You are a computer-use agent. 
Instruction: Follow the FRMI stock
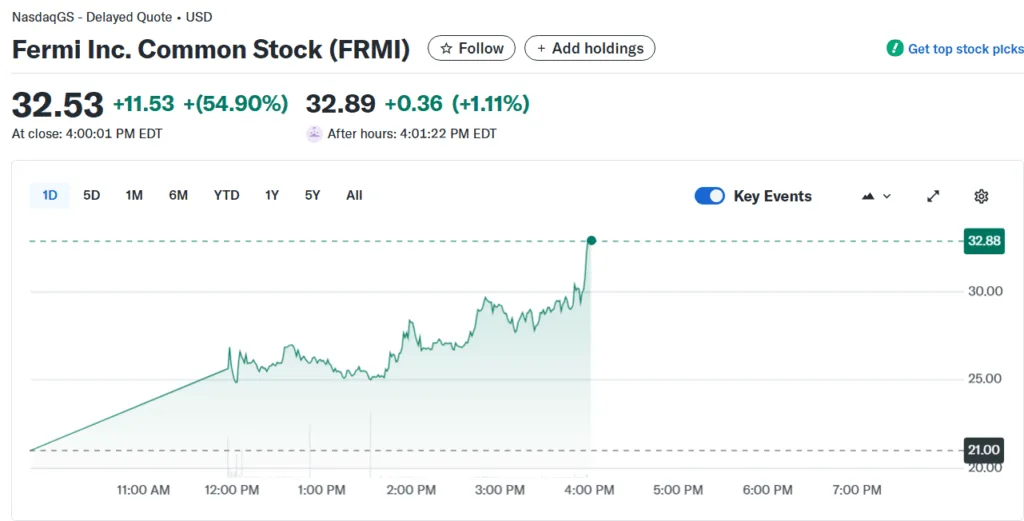point(471,48)
